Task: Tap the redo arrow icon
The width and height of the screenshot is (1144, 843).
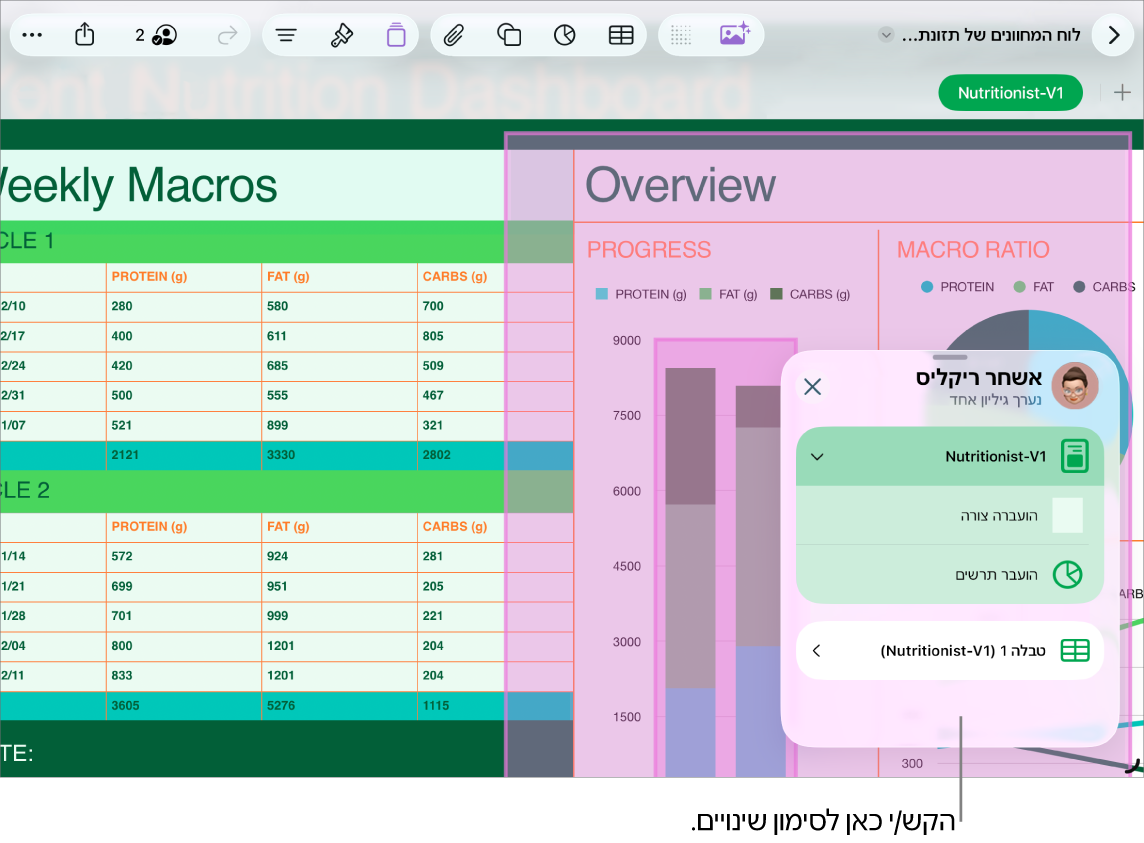Action: [x=228, y=35]
